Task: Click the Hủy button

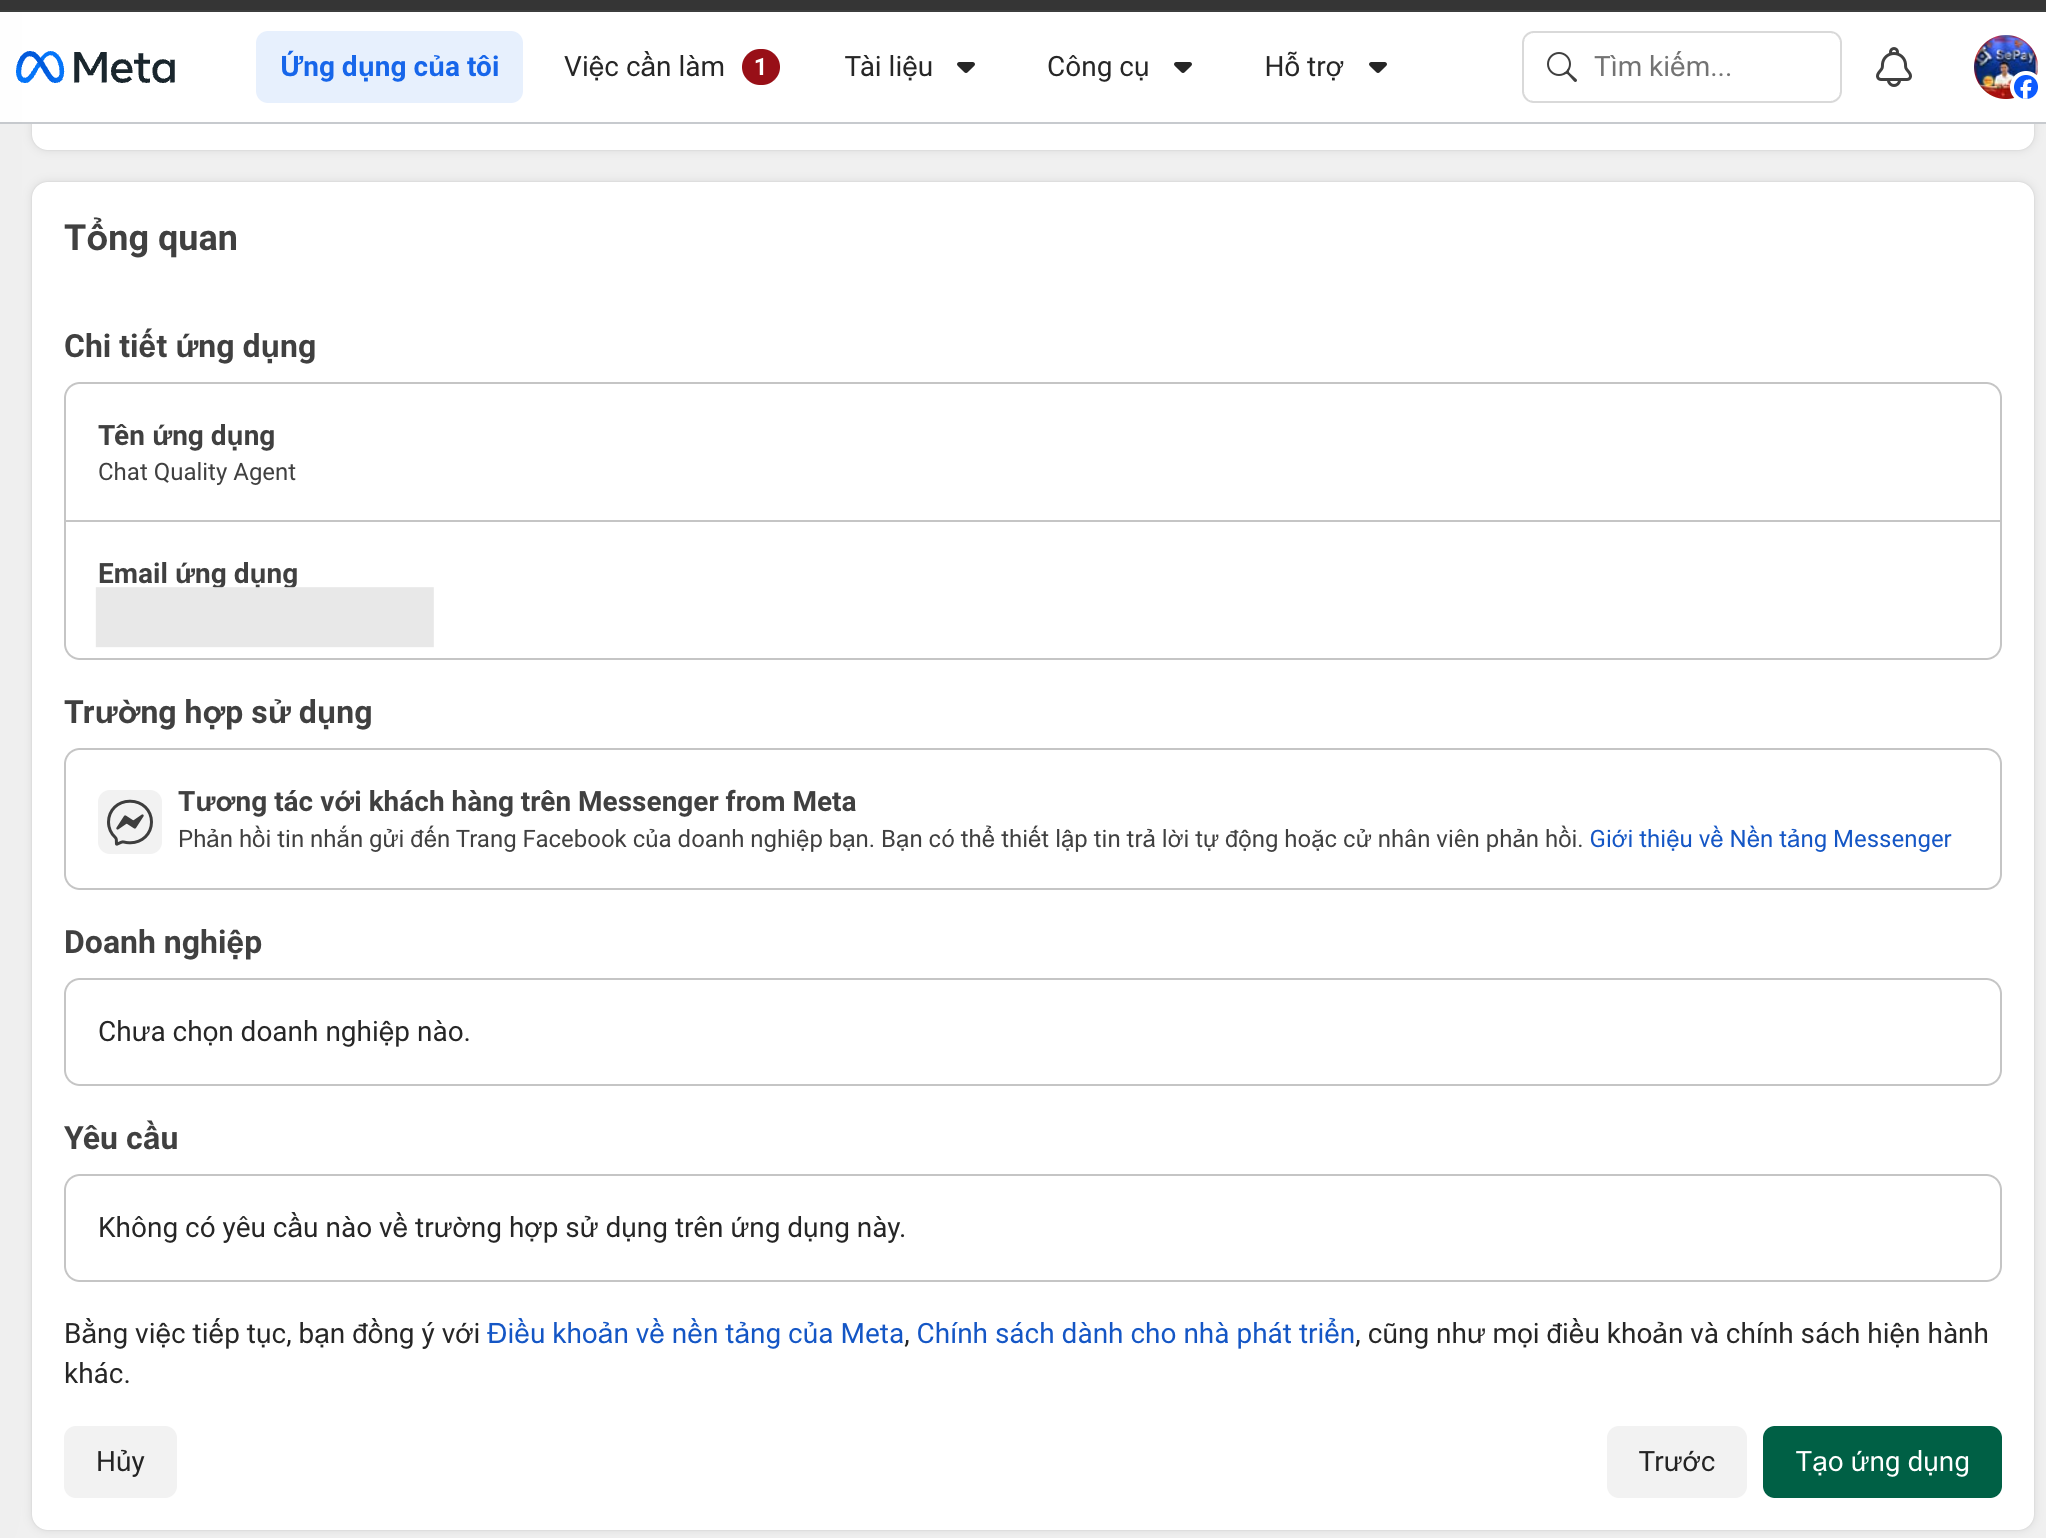Action: coord(120,1461)
